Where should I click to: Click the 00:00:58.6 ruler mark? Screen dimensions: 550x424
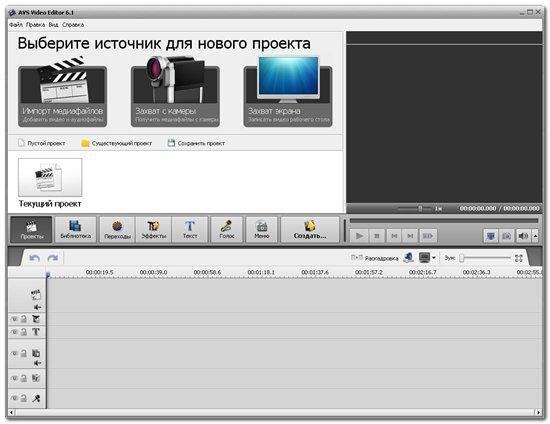point(207,272)
